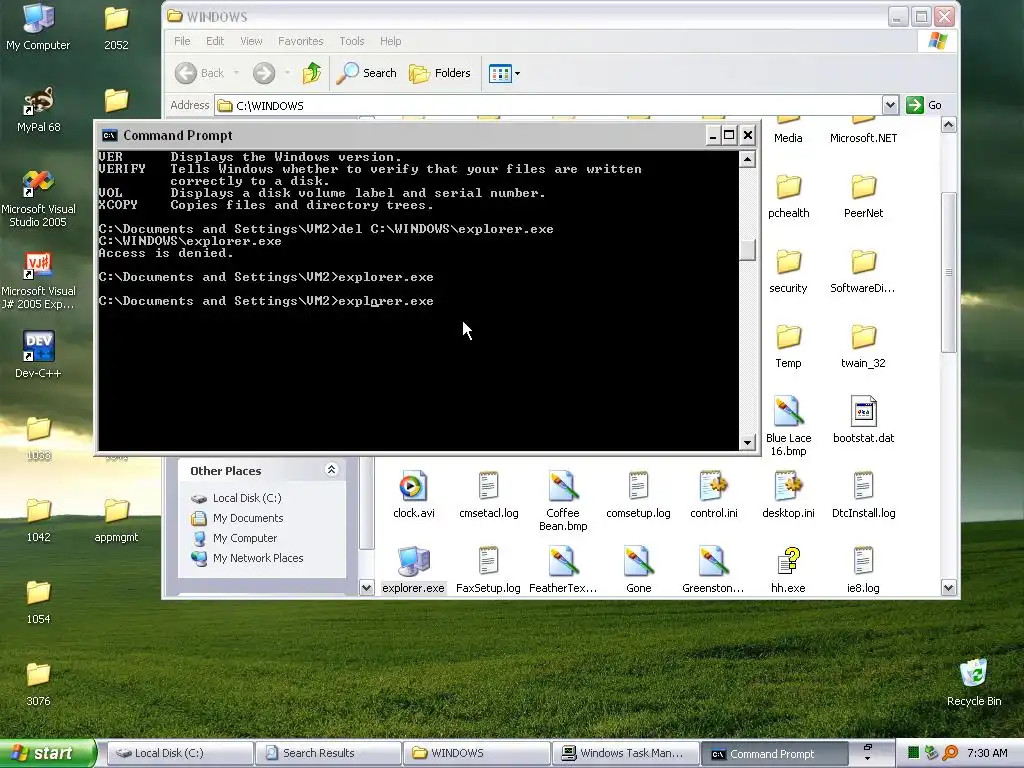
Task: Select DtcInstall.log file
Action: (x=863, y=494)
